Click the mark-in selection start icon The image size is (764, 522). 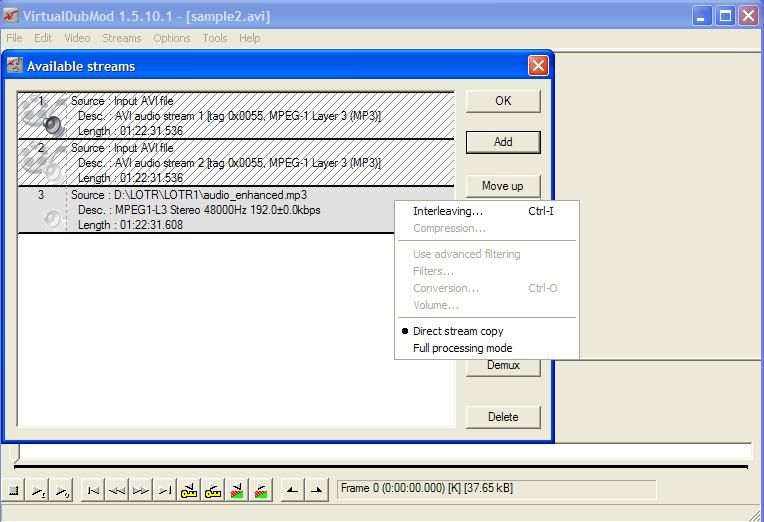click(292, 490)
